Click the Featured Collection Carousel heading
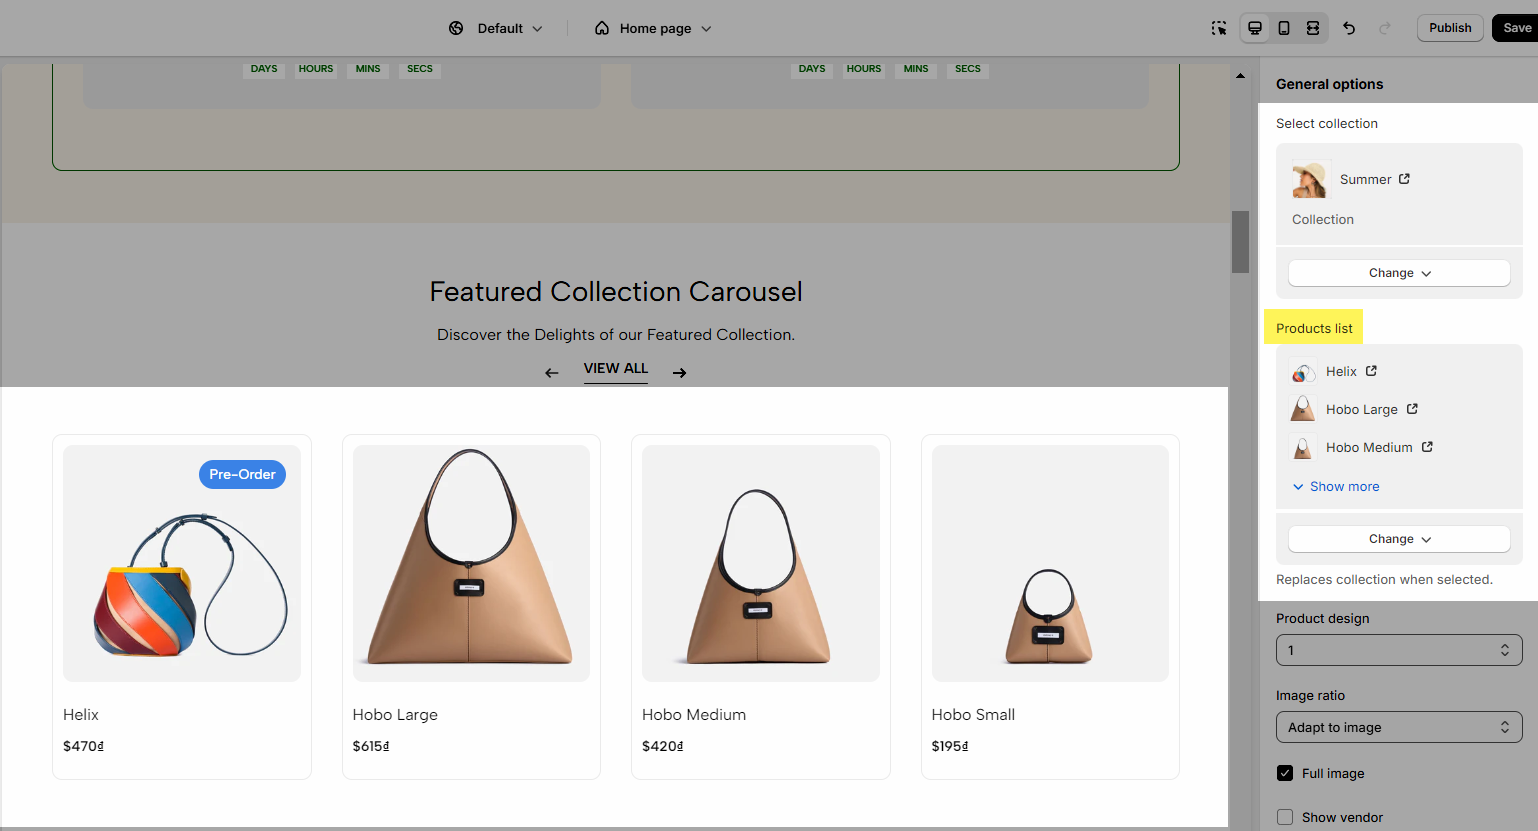The height and width of the screenshot is (831, 1538). pos(616,292)
